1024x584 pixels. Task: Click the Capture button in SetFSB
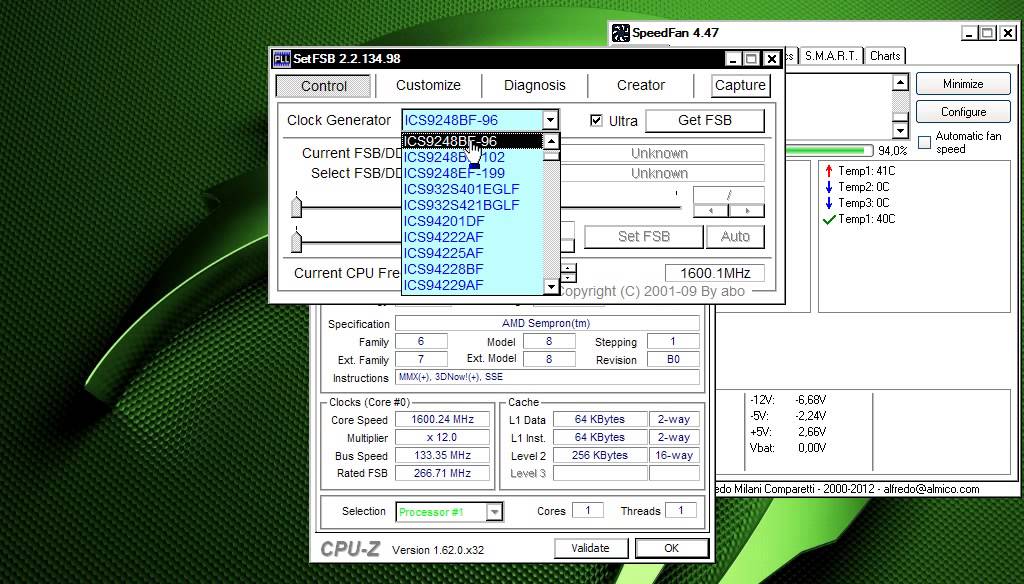coord(740,86)
